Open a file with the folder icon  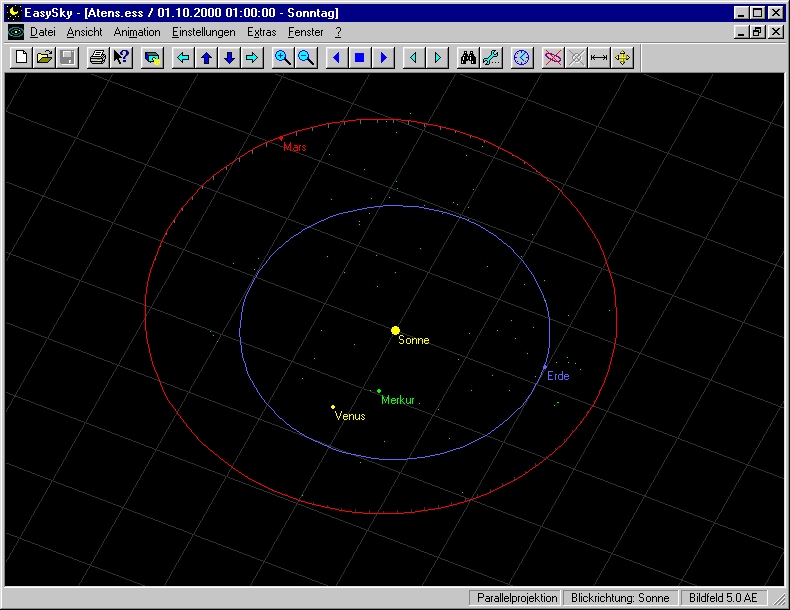click(x=45, y=58)
